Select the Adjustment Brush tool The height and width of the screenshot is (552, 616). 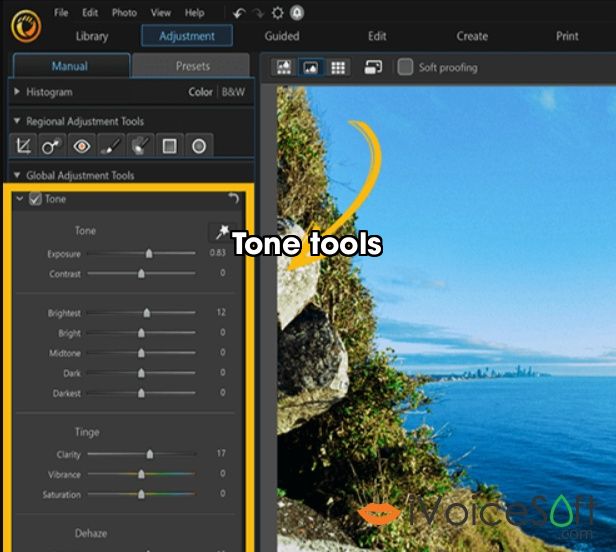click(111, 146)
